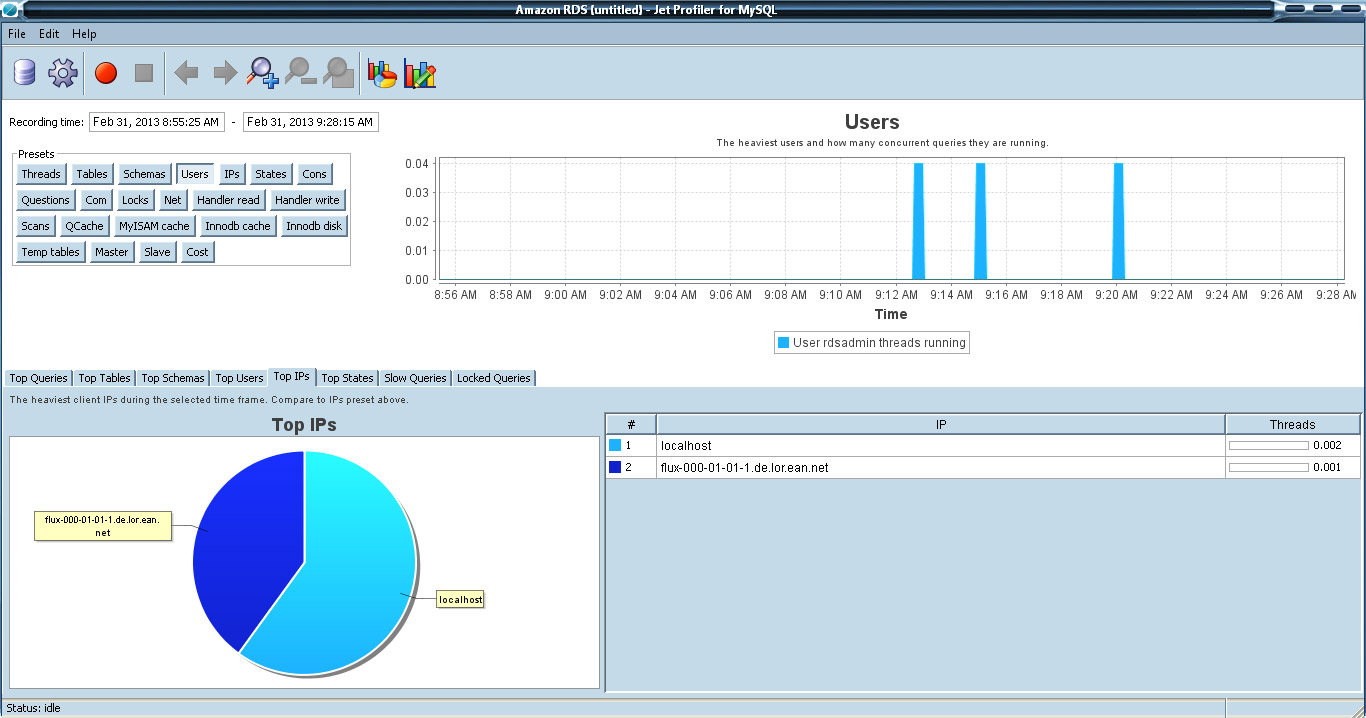The image size is (1366, 718).
Task: Select the Innodb cache preset
Action: pos(238,226)
